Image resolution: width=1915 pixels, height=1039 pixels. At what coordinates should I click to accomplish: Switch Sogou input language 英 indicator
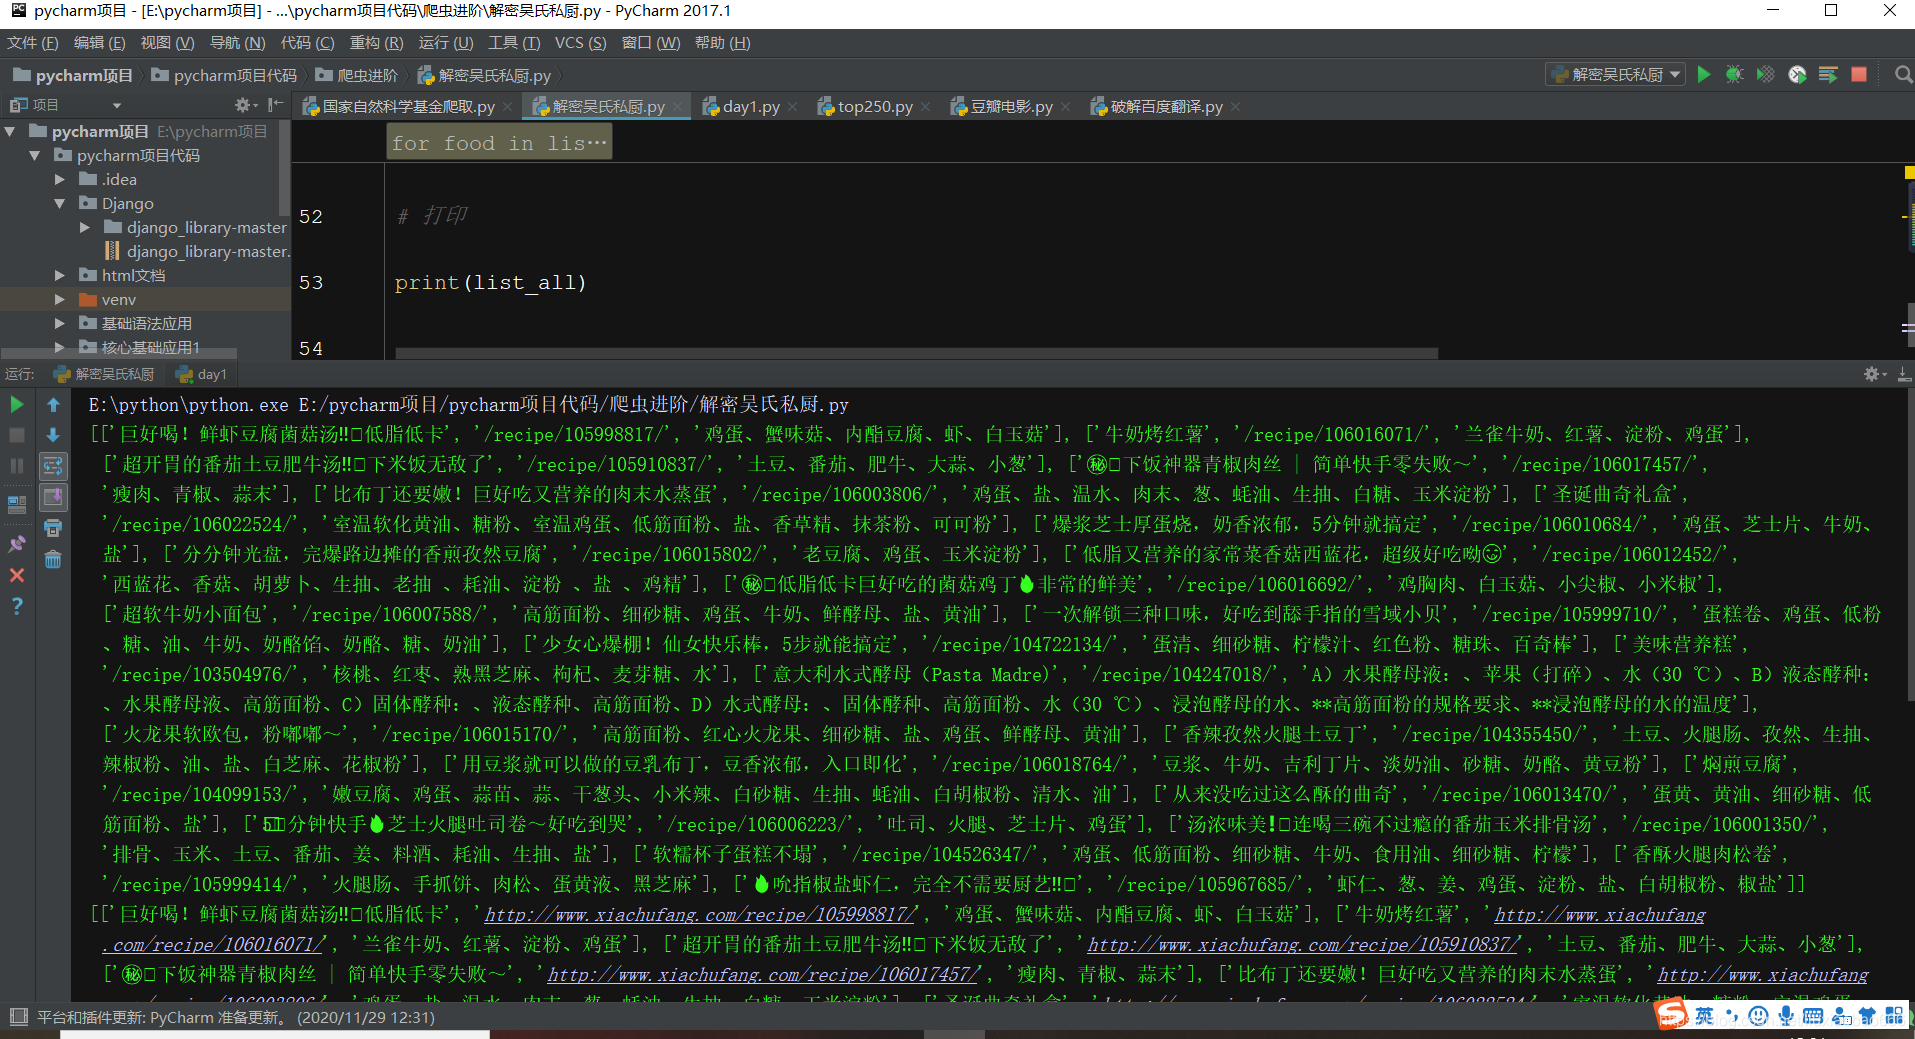coord(1704,1016)
